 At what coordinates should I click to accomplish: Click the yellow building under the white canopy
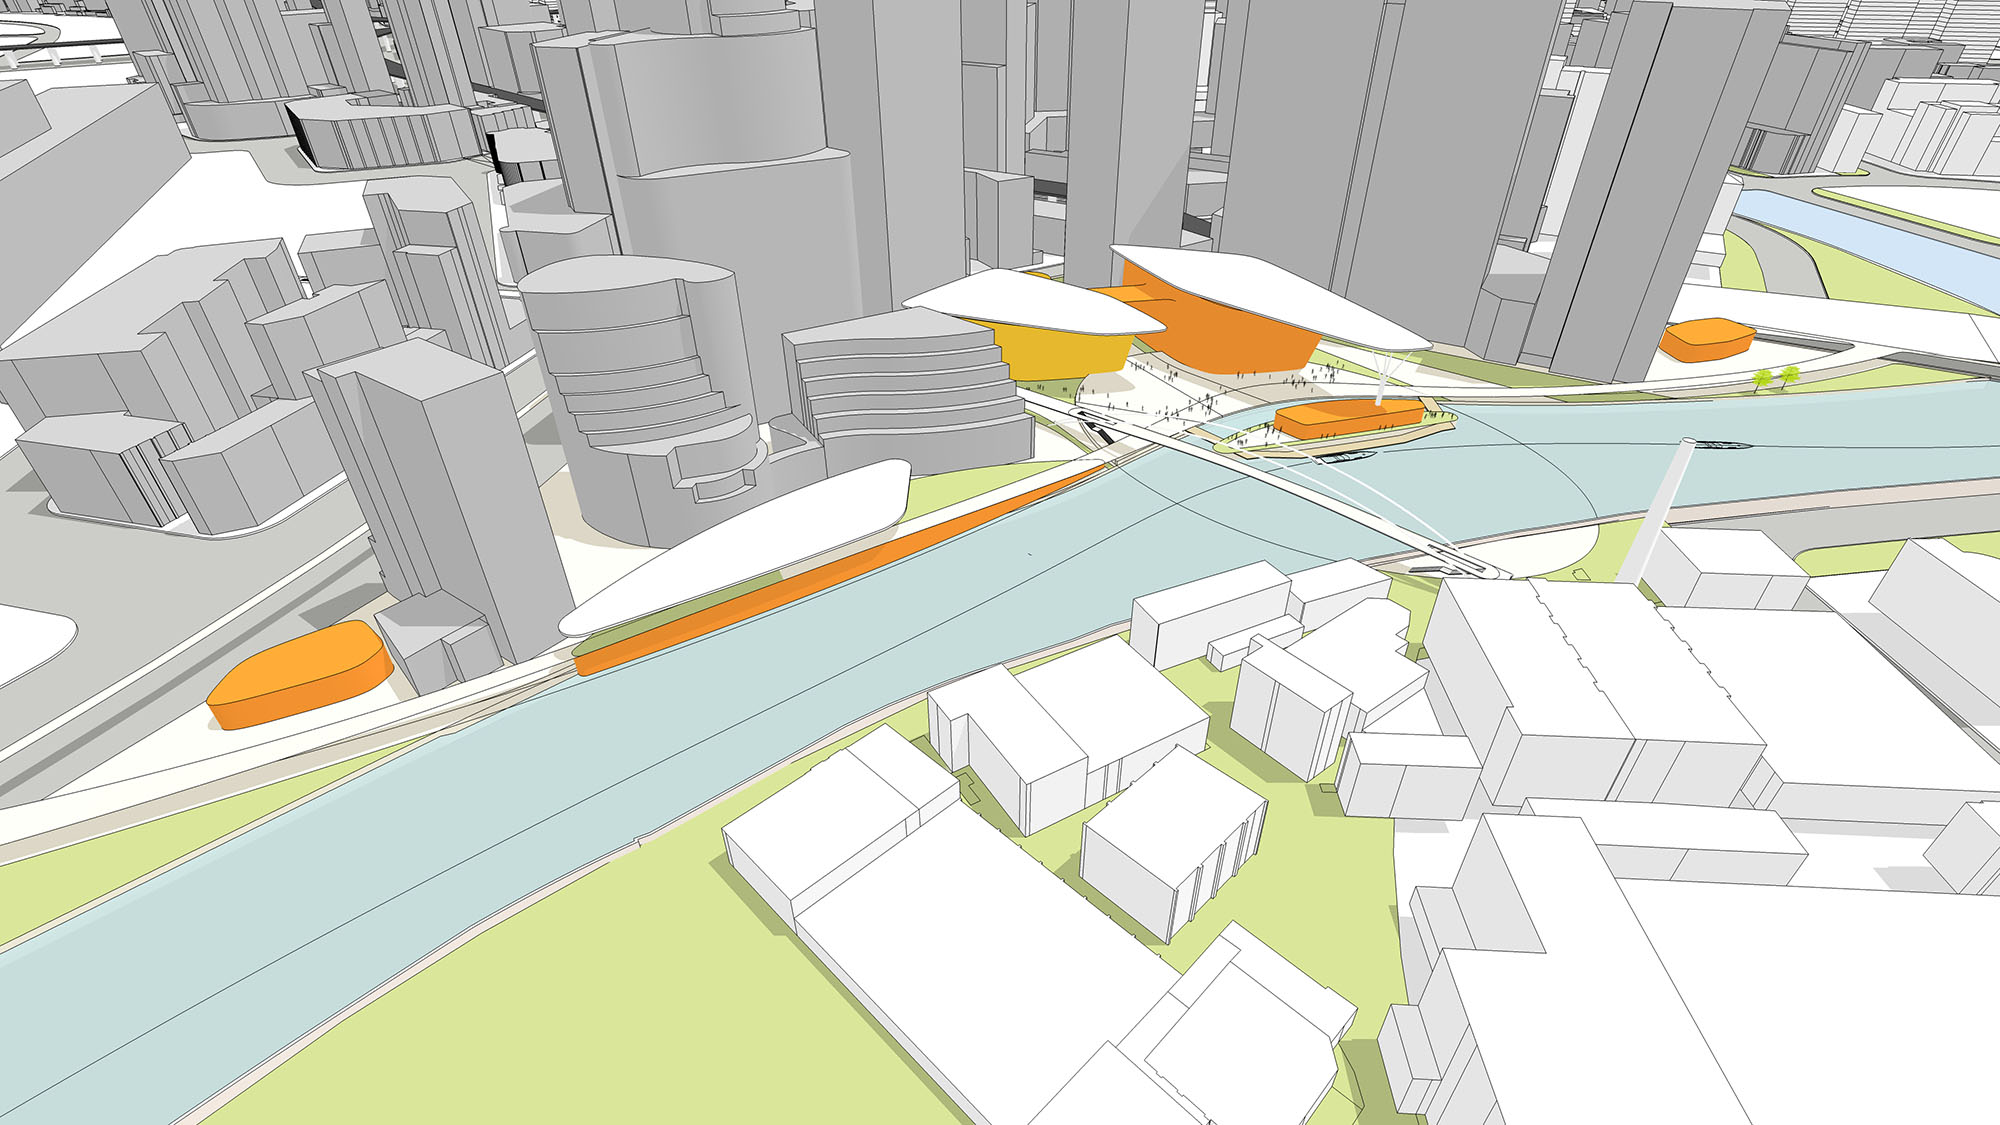tap(1060, 353)
